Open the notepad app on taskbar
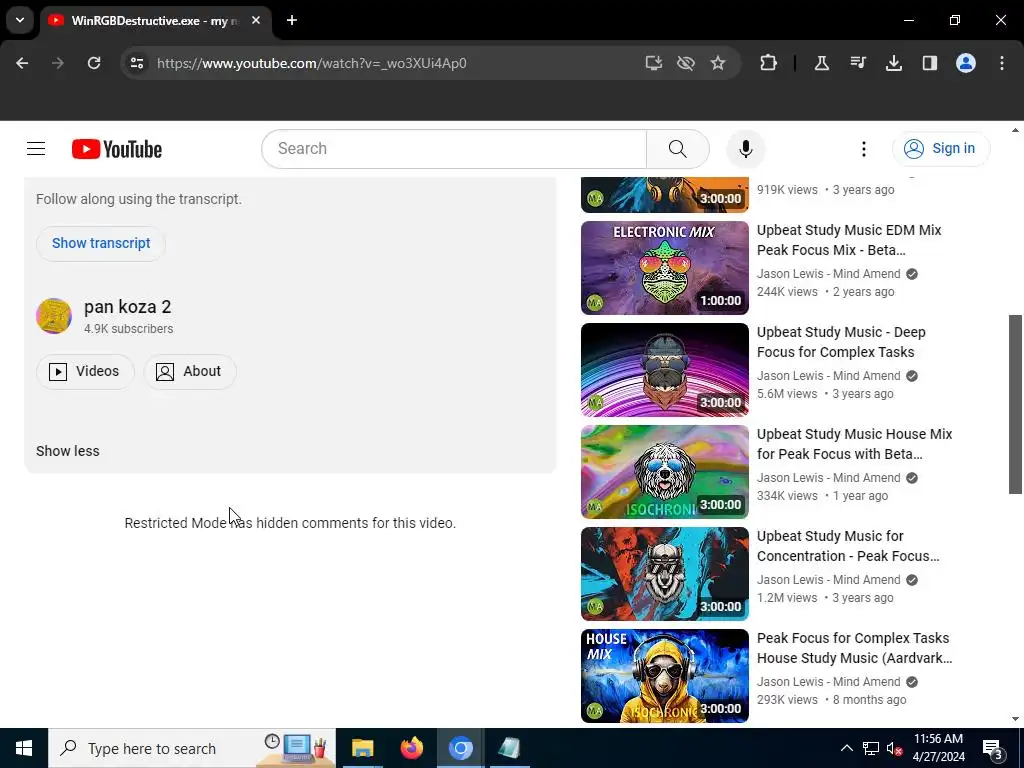The height and width of the screenshot is (768, 1024). point(509,748)
